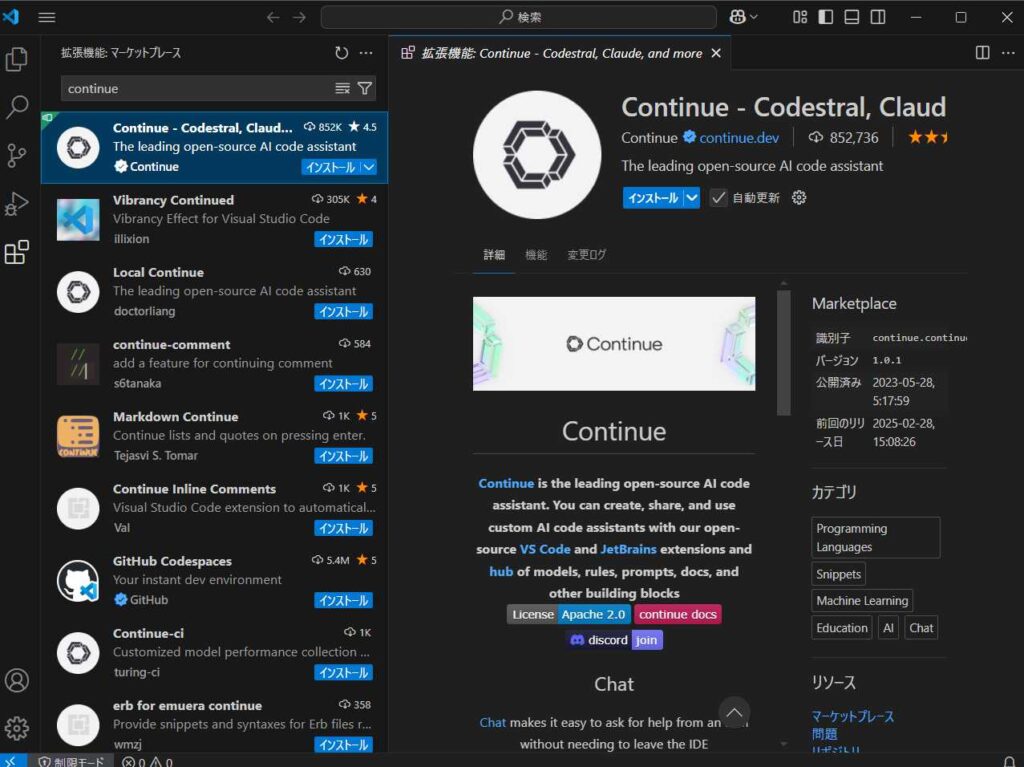Switch to the 変更ログ tab
1024x767 pixels.
pyautogui.click(x=587, y=254)
